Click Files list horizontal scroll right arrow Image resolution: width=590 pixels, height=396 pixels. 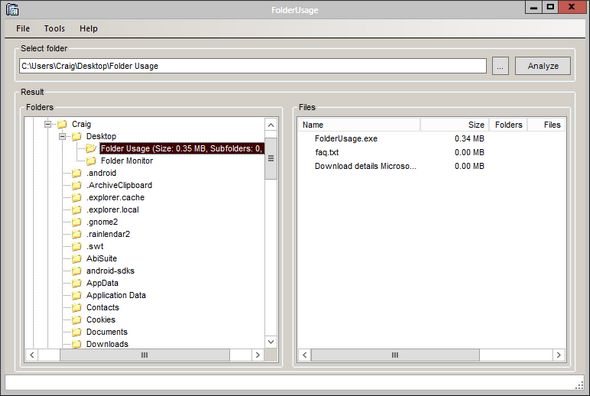point(558,355)
